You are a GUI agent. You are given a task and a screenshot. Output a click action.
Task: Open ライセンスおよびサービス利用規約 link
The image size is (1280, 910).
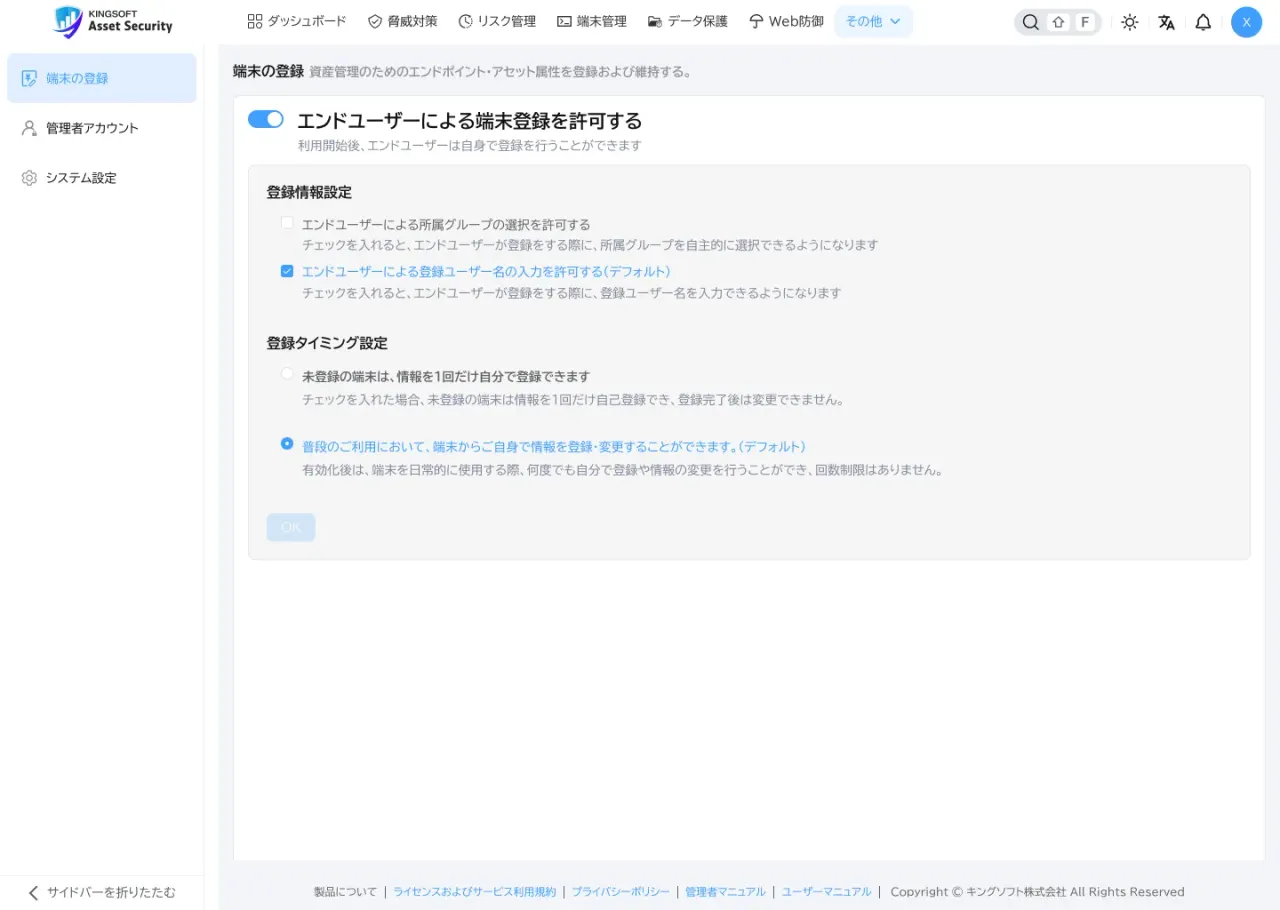474,892
